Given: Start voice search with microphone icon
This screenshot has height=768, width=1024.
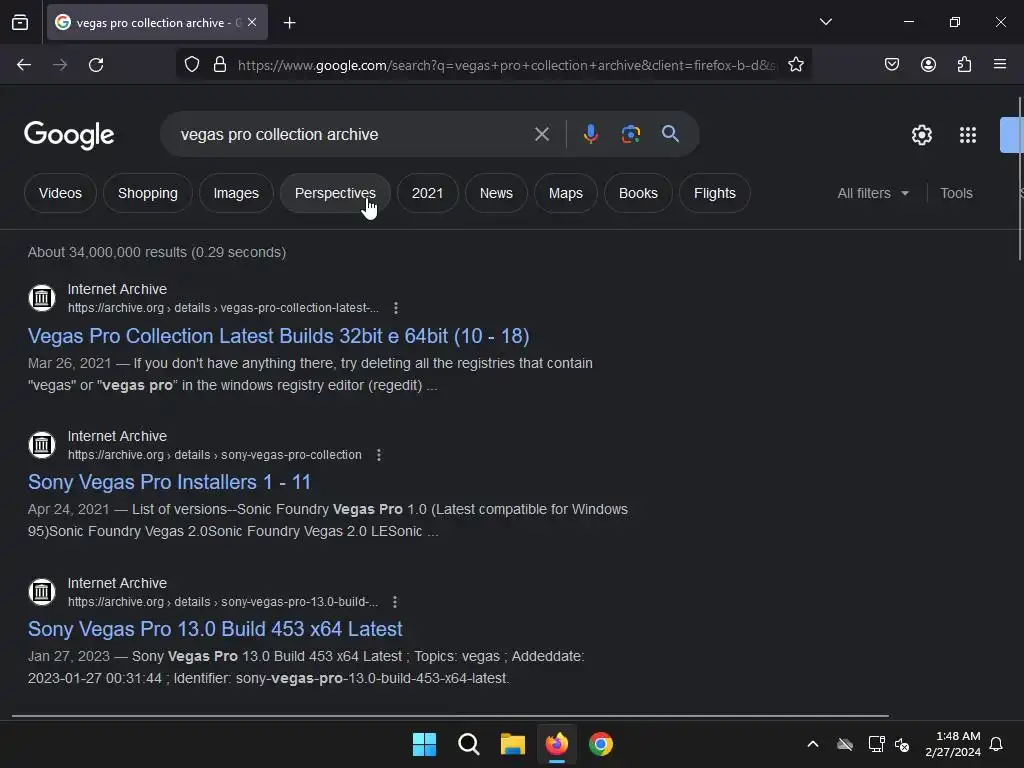Looking at the screenshot, I should coord(590,135).
